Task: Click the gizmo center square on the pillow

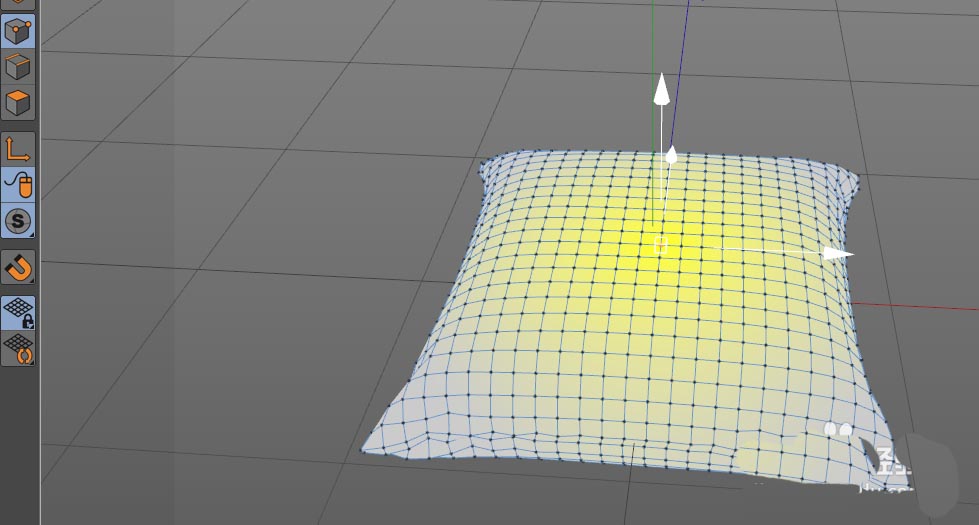Action: coord(661,245)
